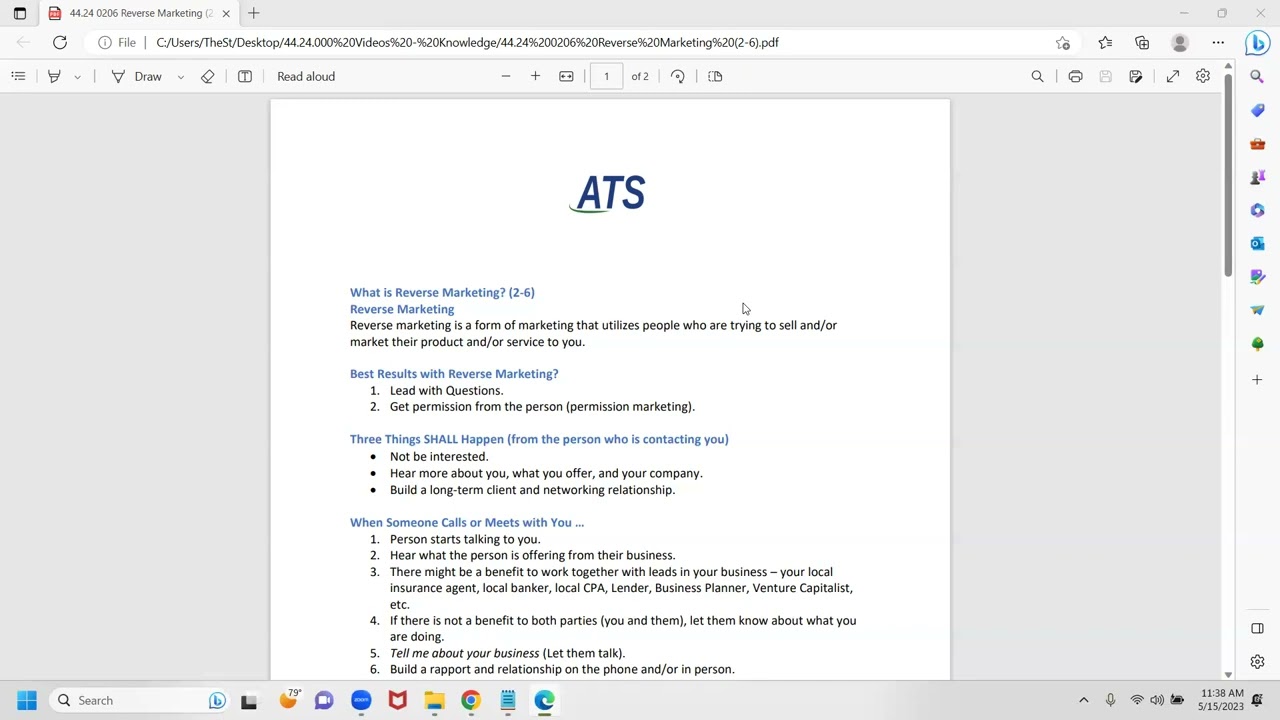The image size is (1280, 720).
Task: Open taskbar clock and date
Action: point(1222,700)
